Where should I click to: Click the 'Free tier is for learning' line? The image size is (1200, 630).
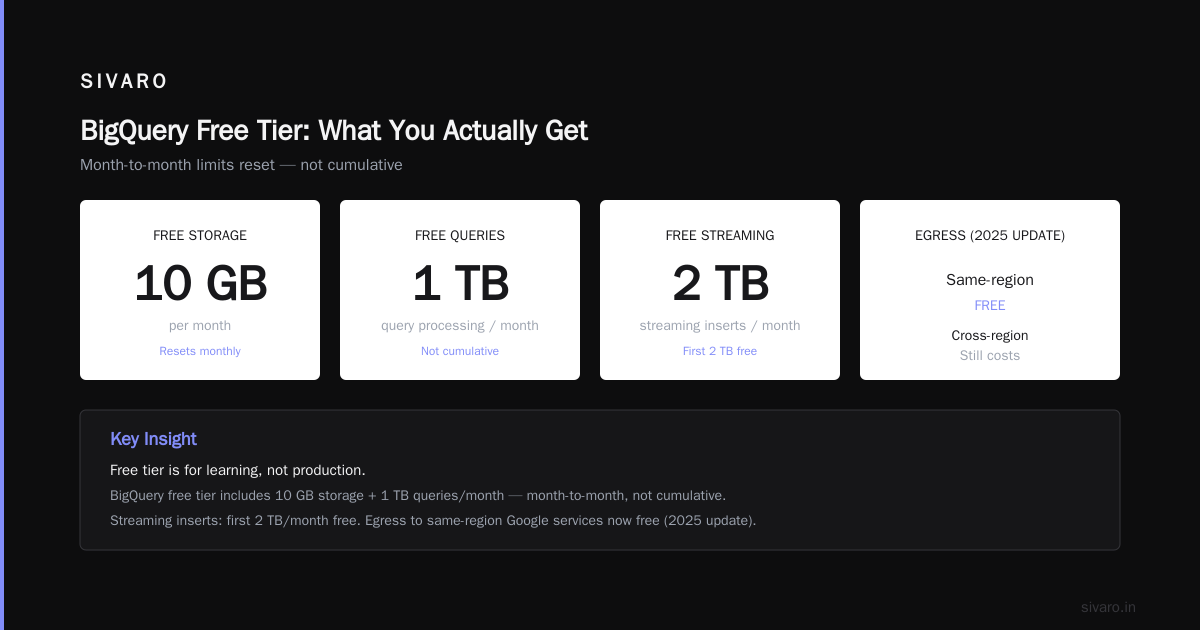[x=238, y=470]
